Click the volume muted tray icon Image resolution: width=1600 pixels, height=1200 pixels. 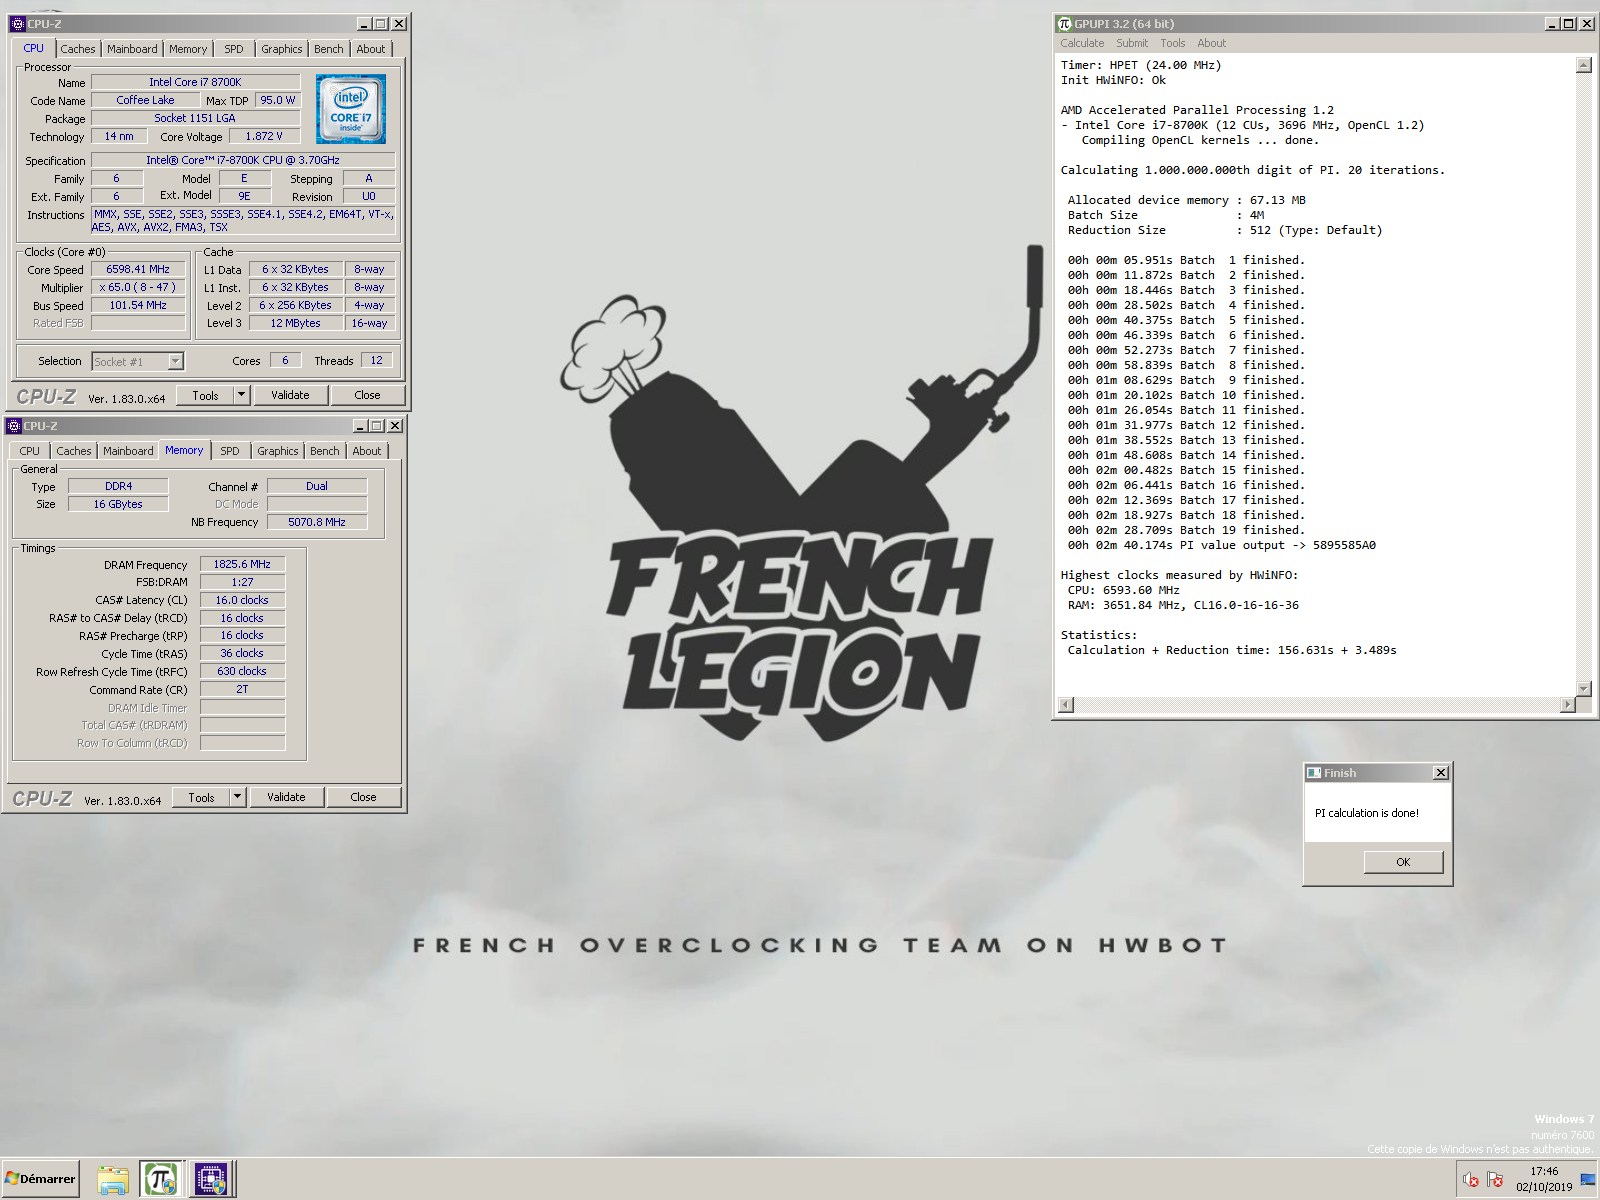(x=1470, y=1180)
